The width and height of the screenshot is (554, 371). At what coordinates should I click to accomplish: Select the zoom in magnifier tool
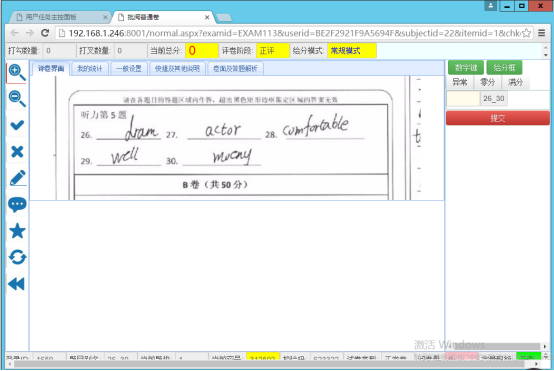click(x=17, y=72)
